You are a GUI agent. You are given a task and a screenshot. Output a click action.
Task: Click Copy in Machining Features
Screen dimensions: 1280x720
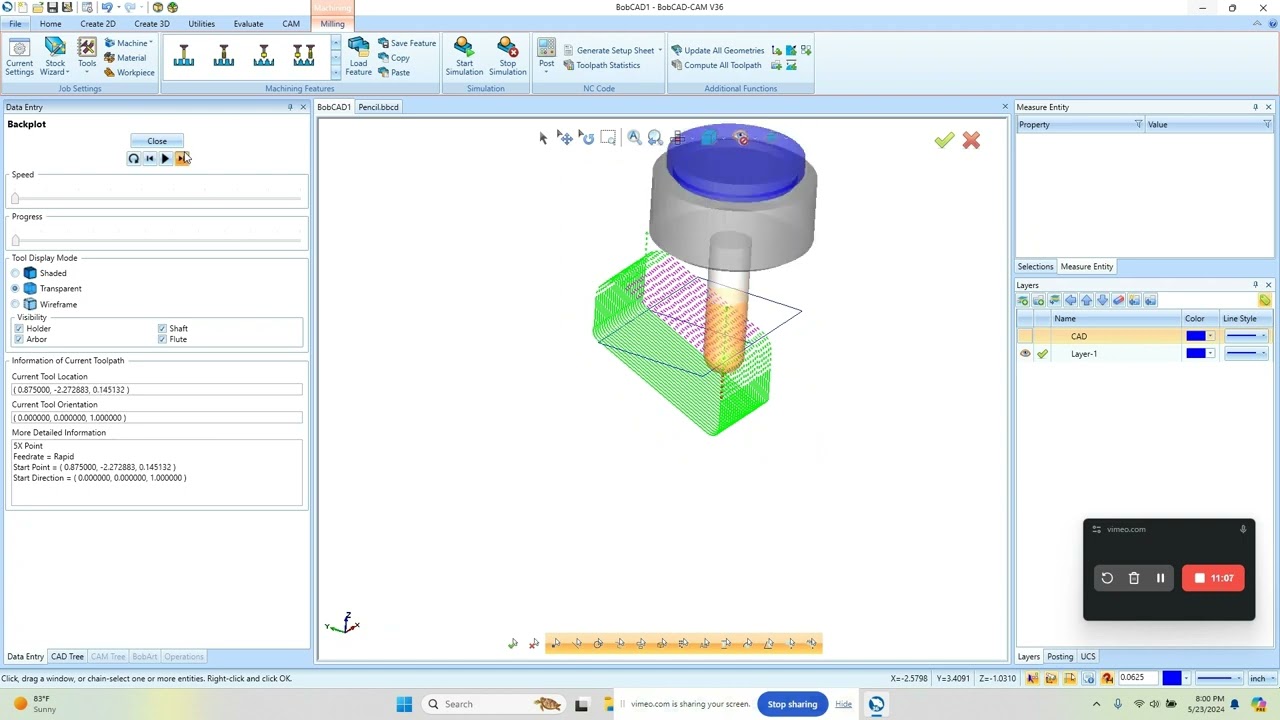394,58
